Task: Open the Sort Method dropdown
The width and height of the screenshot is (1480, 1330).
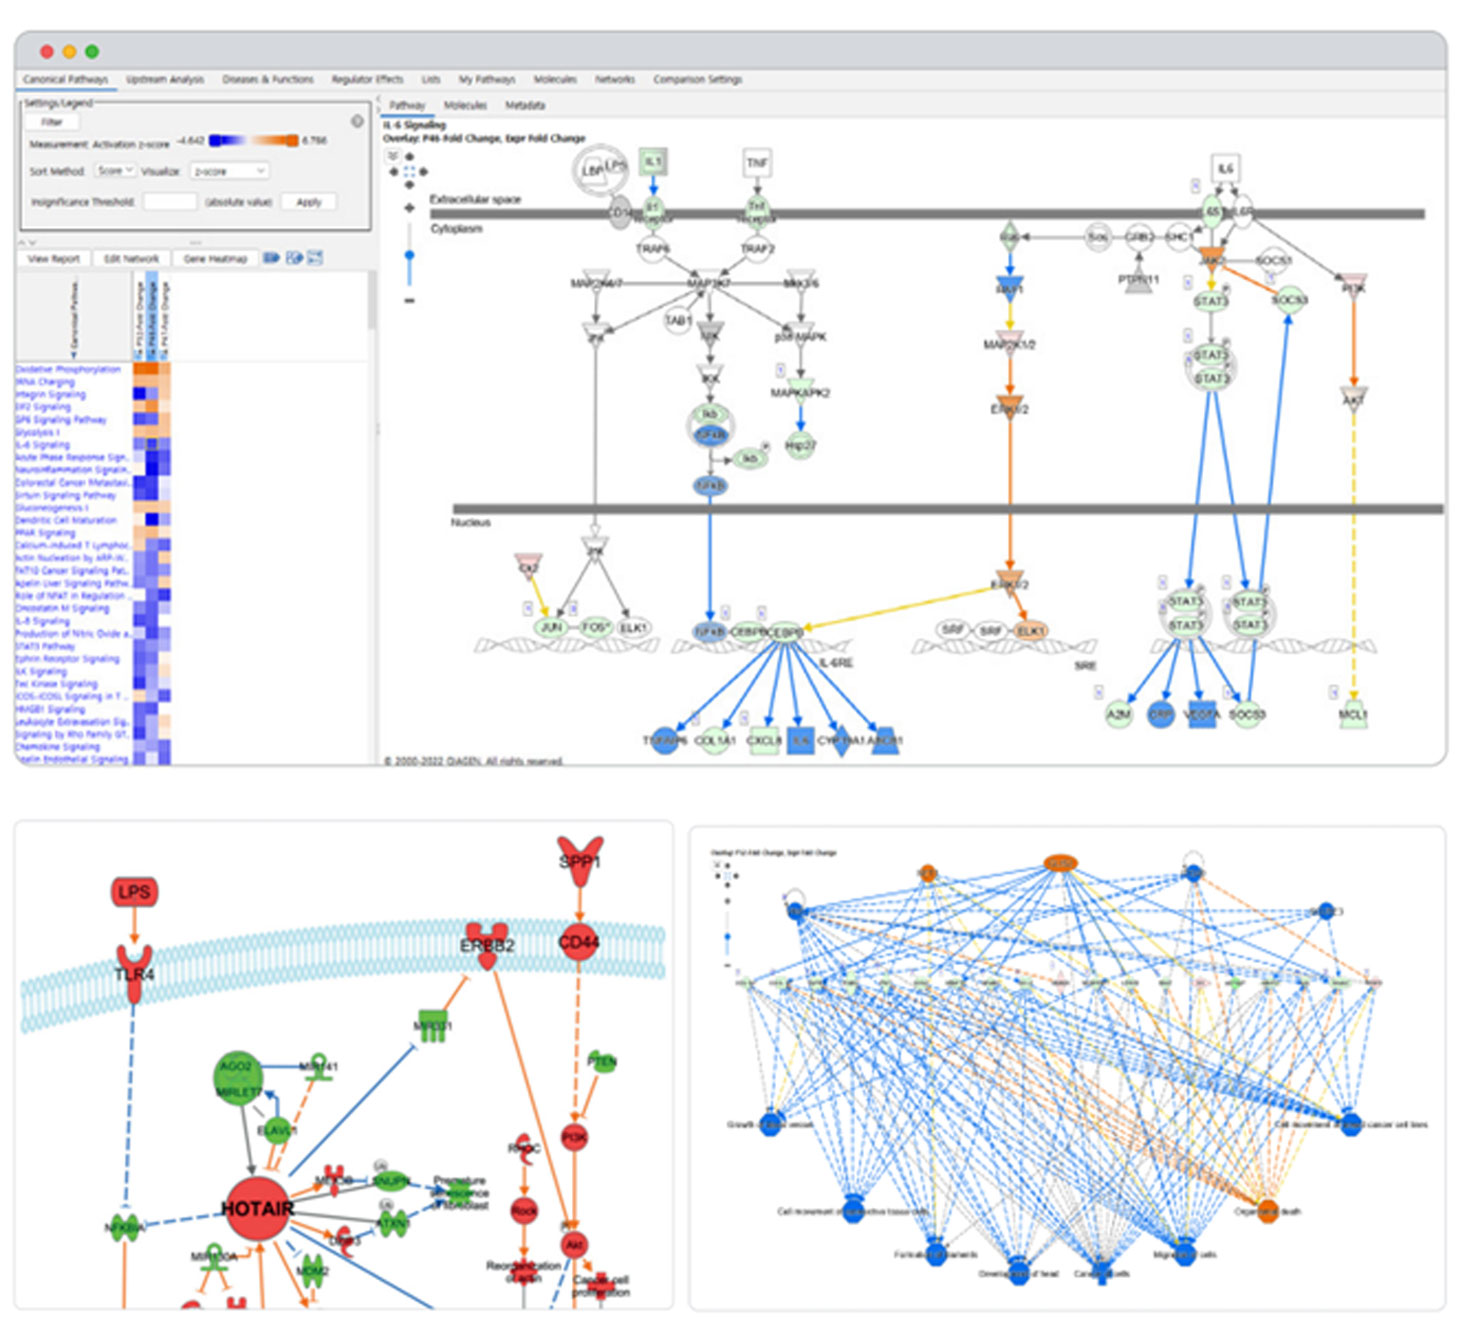Action: pos(115,171)
